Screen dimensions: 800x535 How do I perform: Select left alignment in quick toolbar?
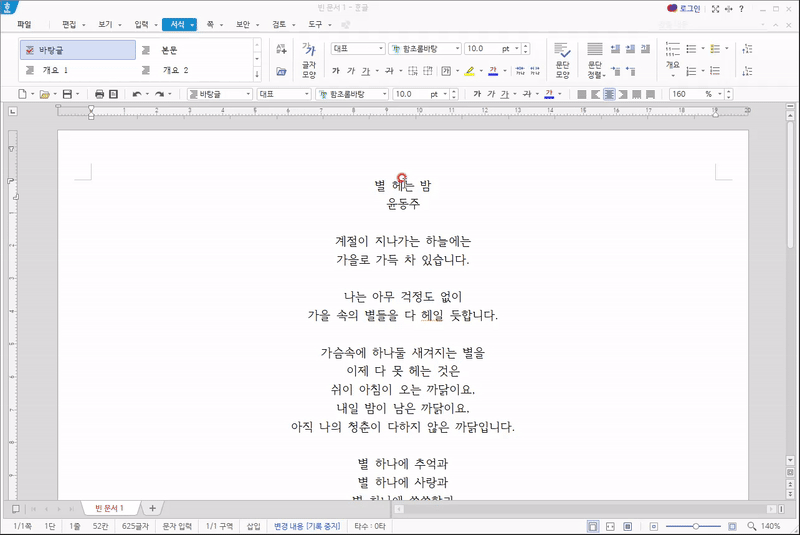[x=595, y=94]
